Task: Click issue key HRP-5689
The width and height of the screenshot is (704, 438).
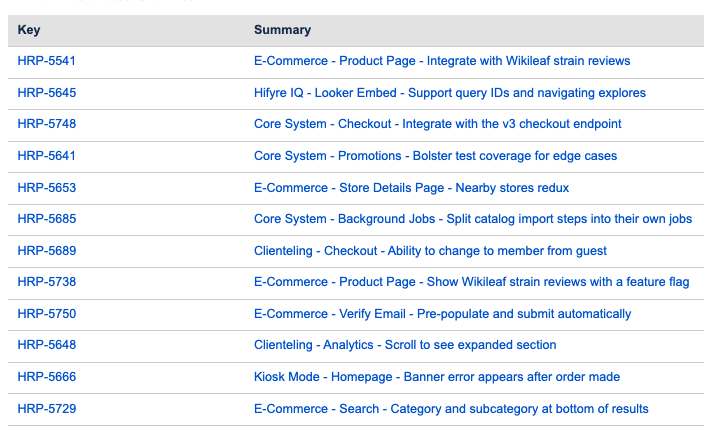Action: pyautogui.click(x=47, y=251)
